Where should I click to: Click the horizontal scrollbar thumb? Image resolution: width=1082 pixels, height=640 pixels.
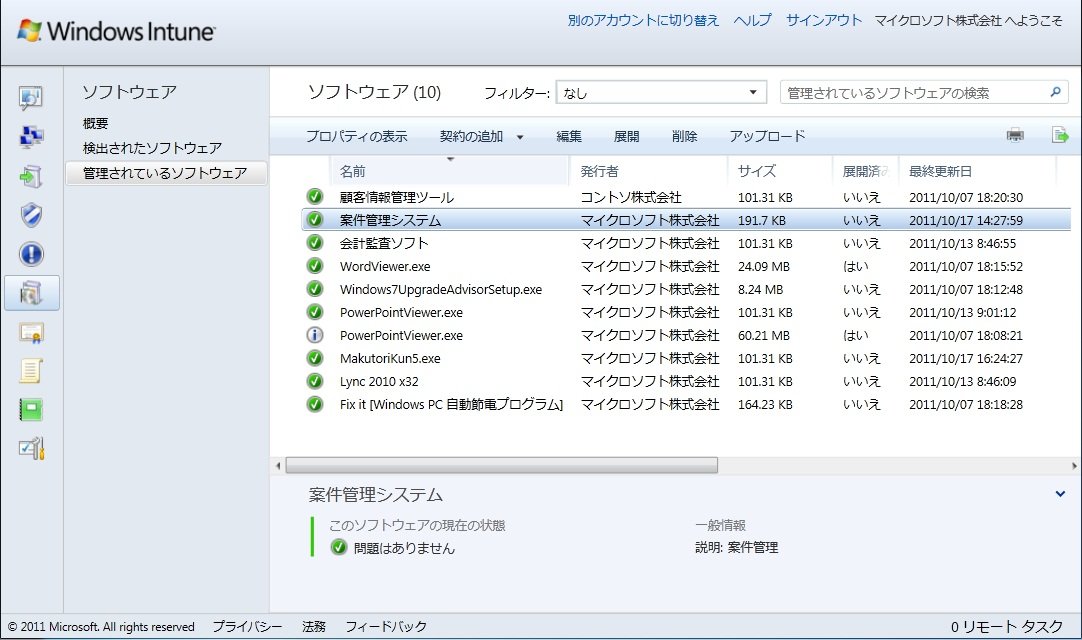click(502, 465)
